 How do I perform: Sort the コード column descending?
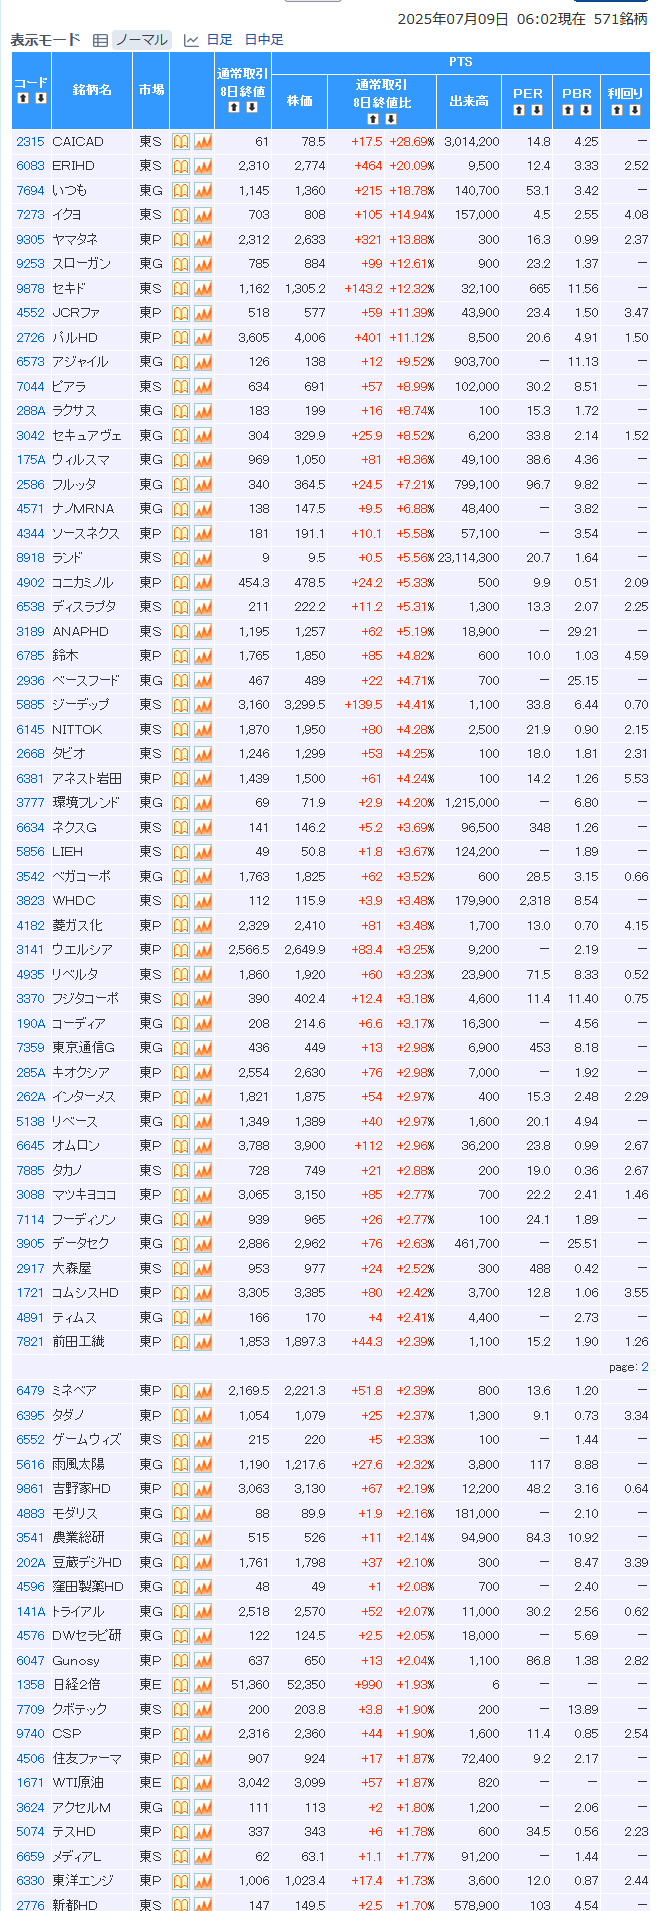click(x=40, y=98)
